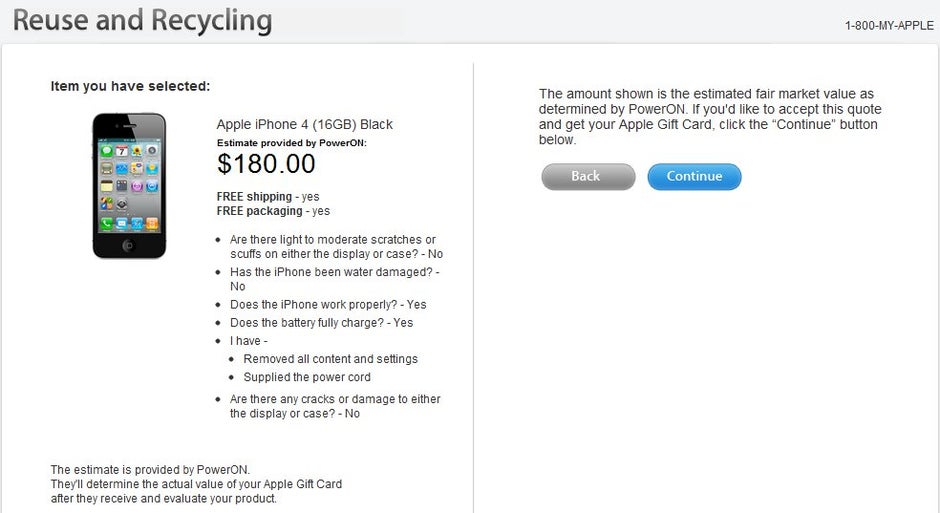This screenshot has height=513, width=940.
Task: Click the Reuse and Recycling heading
Action: (x=143, y=20)
